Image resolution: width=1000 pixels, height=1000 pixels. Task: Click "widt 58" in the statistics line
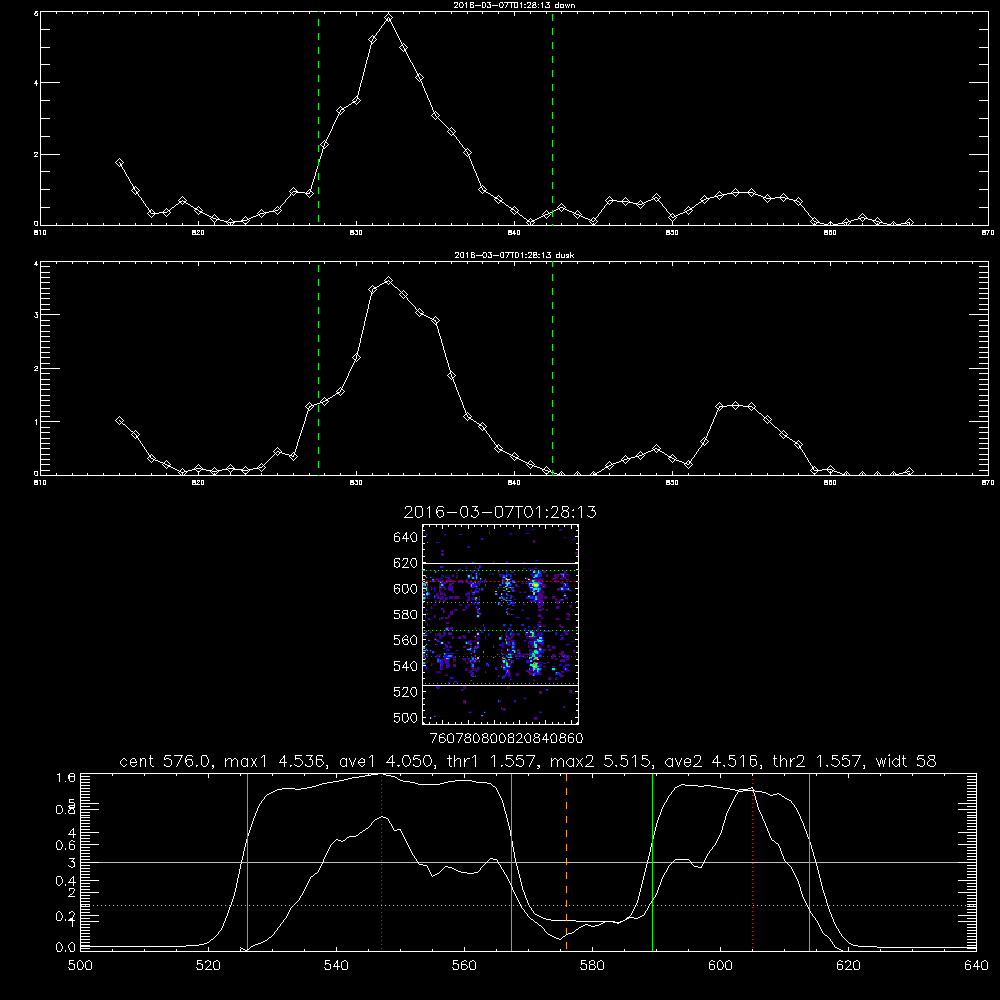906,761
